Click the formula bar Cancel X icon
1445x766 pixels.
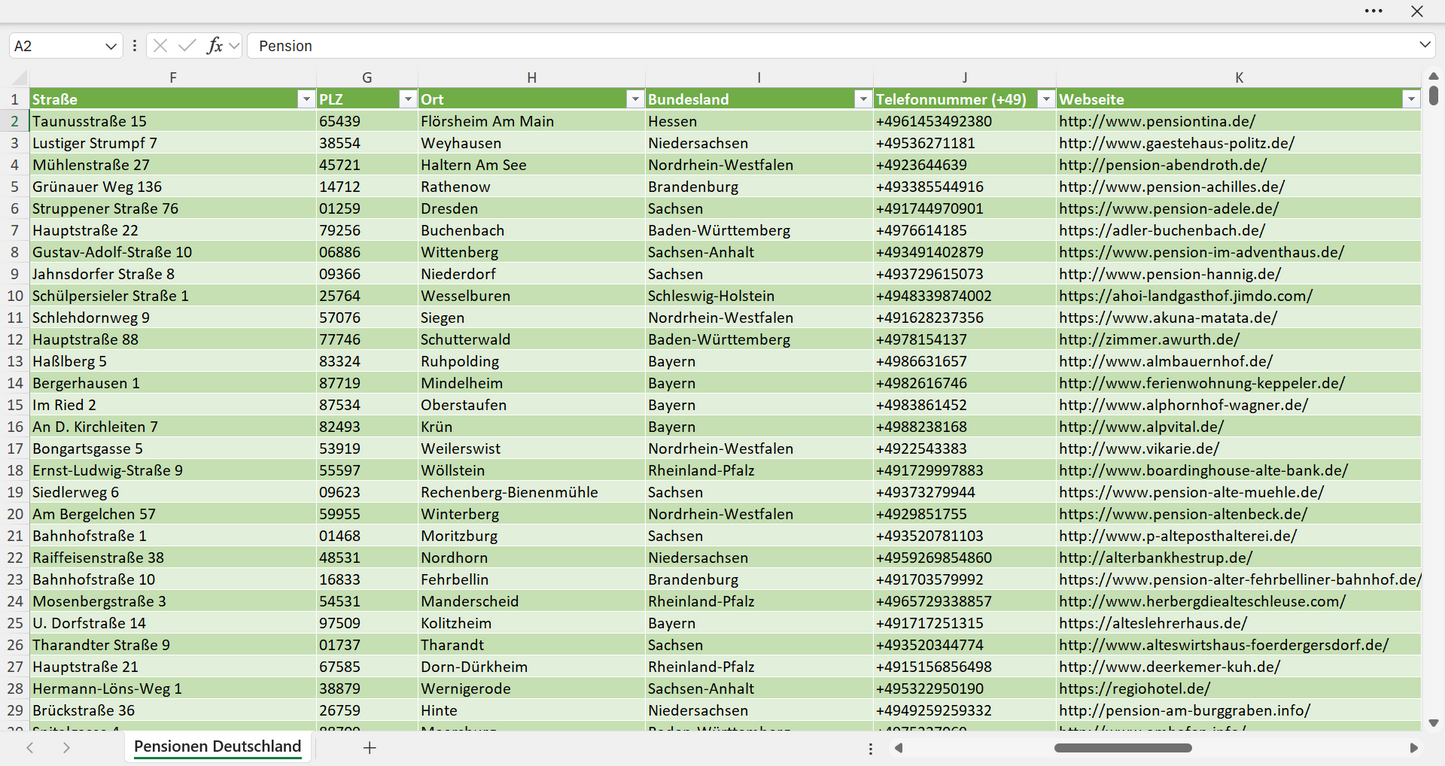click(160, 46)
